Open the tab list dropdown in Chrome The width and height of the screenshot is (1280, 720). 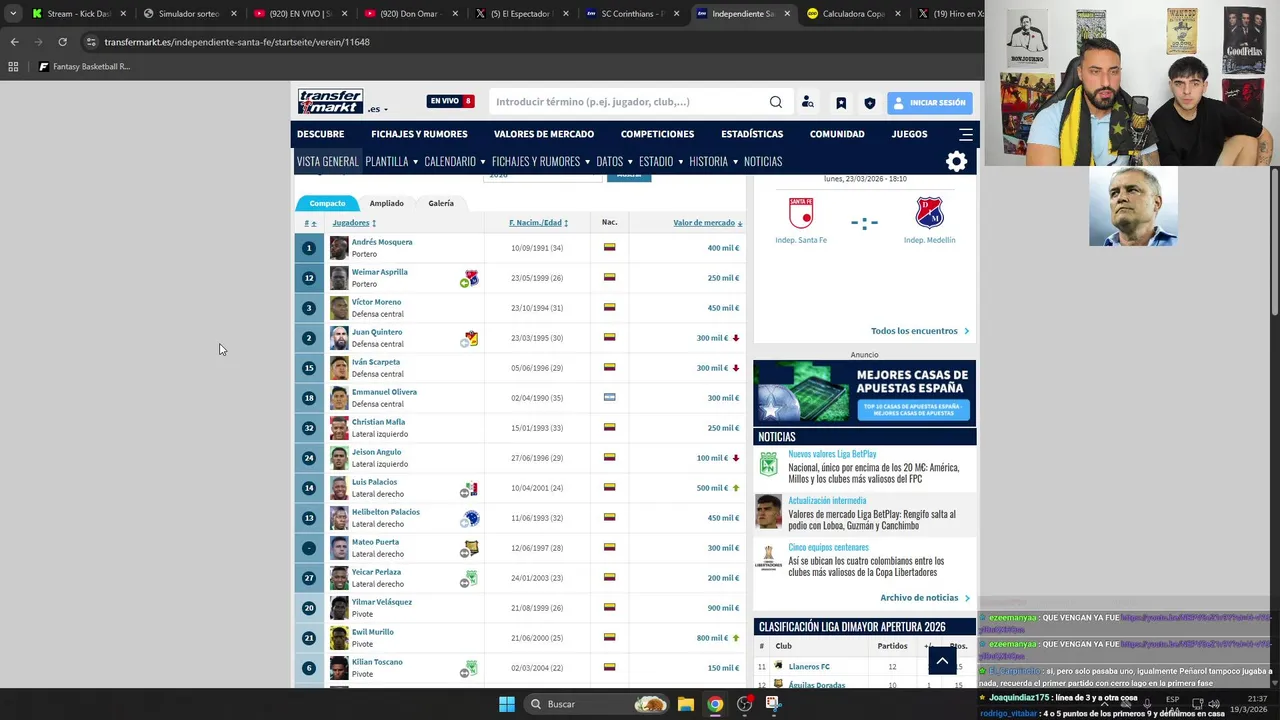(x=13, y=14)
